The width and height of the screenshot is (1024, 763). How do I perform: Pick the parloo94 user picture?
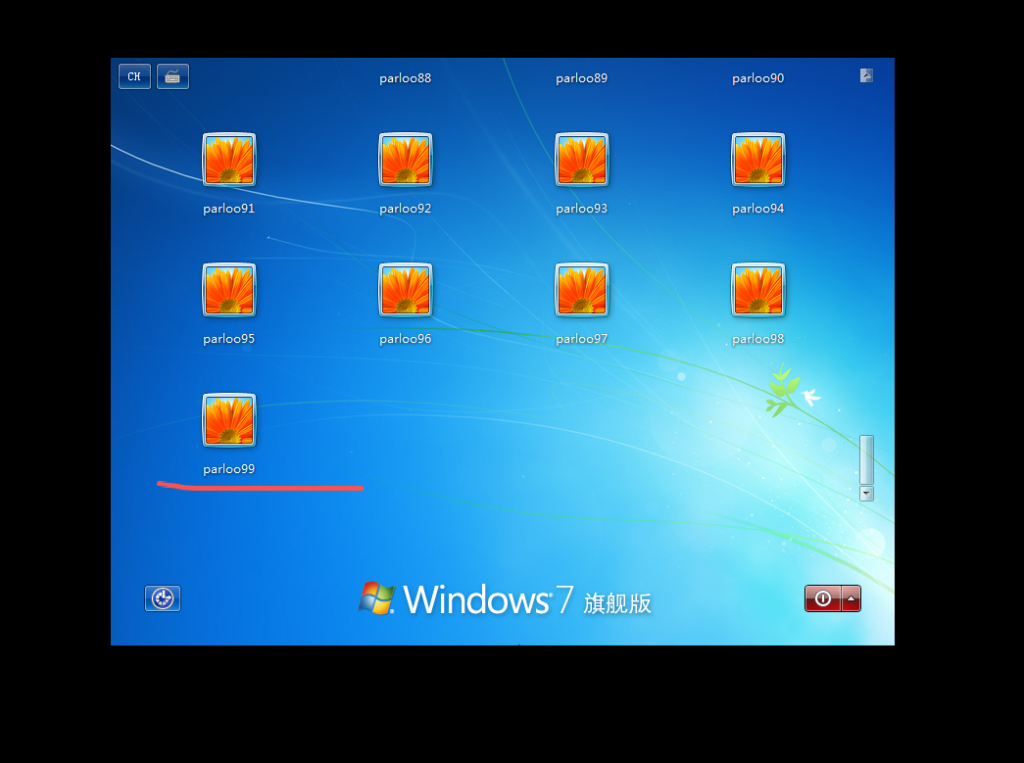[x=758, y=160]
